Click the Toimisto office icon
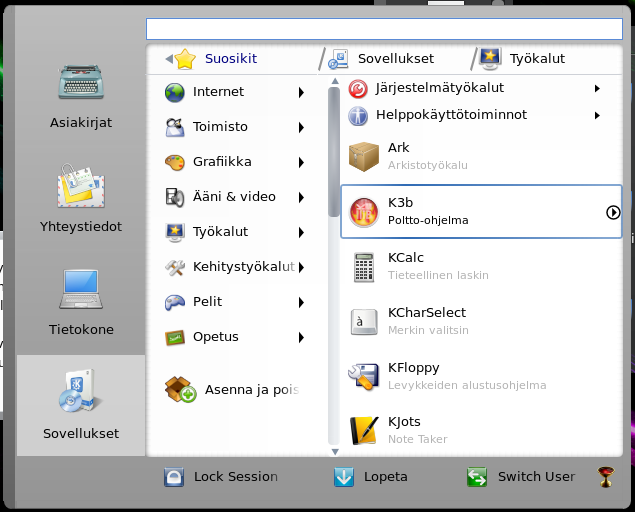635x512 pixels. pos(175,127)
